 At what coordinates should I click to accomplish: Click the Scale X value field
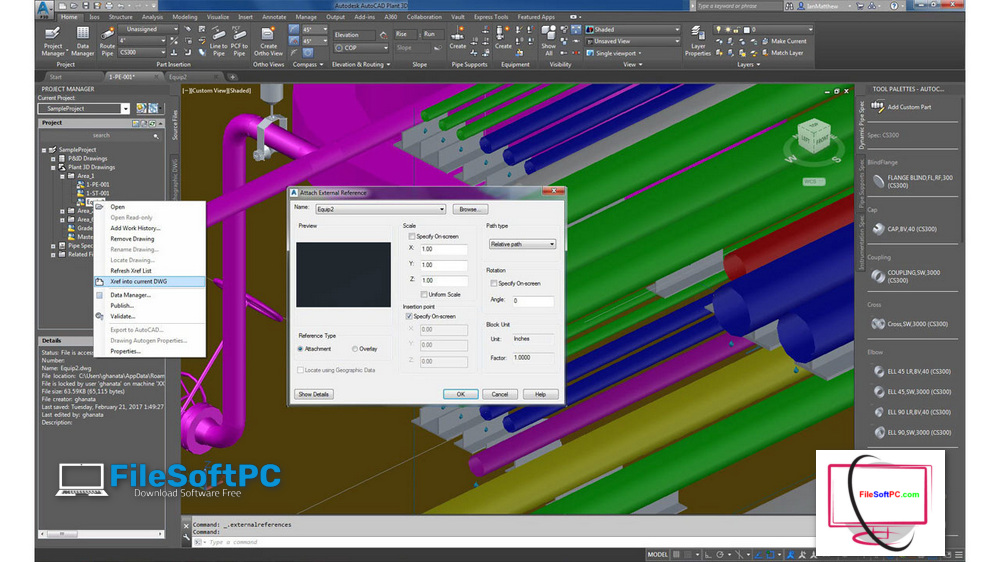click(x=443, y=249)
